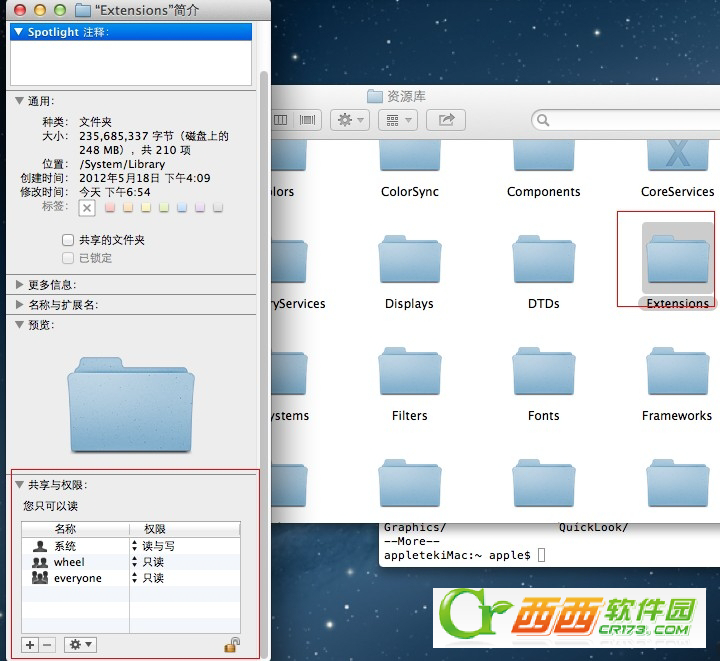Click the /System/Library location text

[122, 164]
